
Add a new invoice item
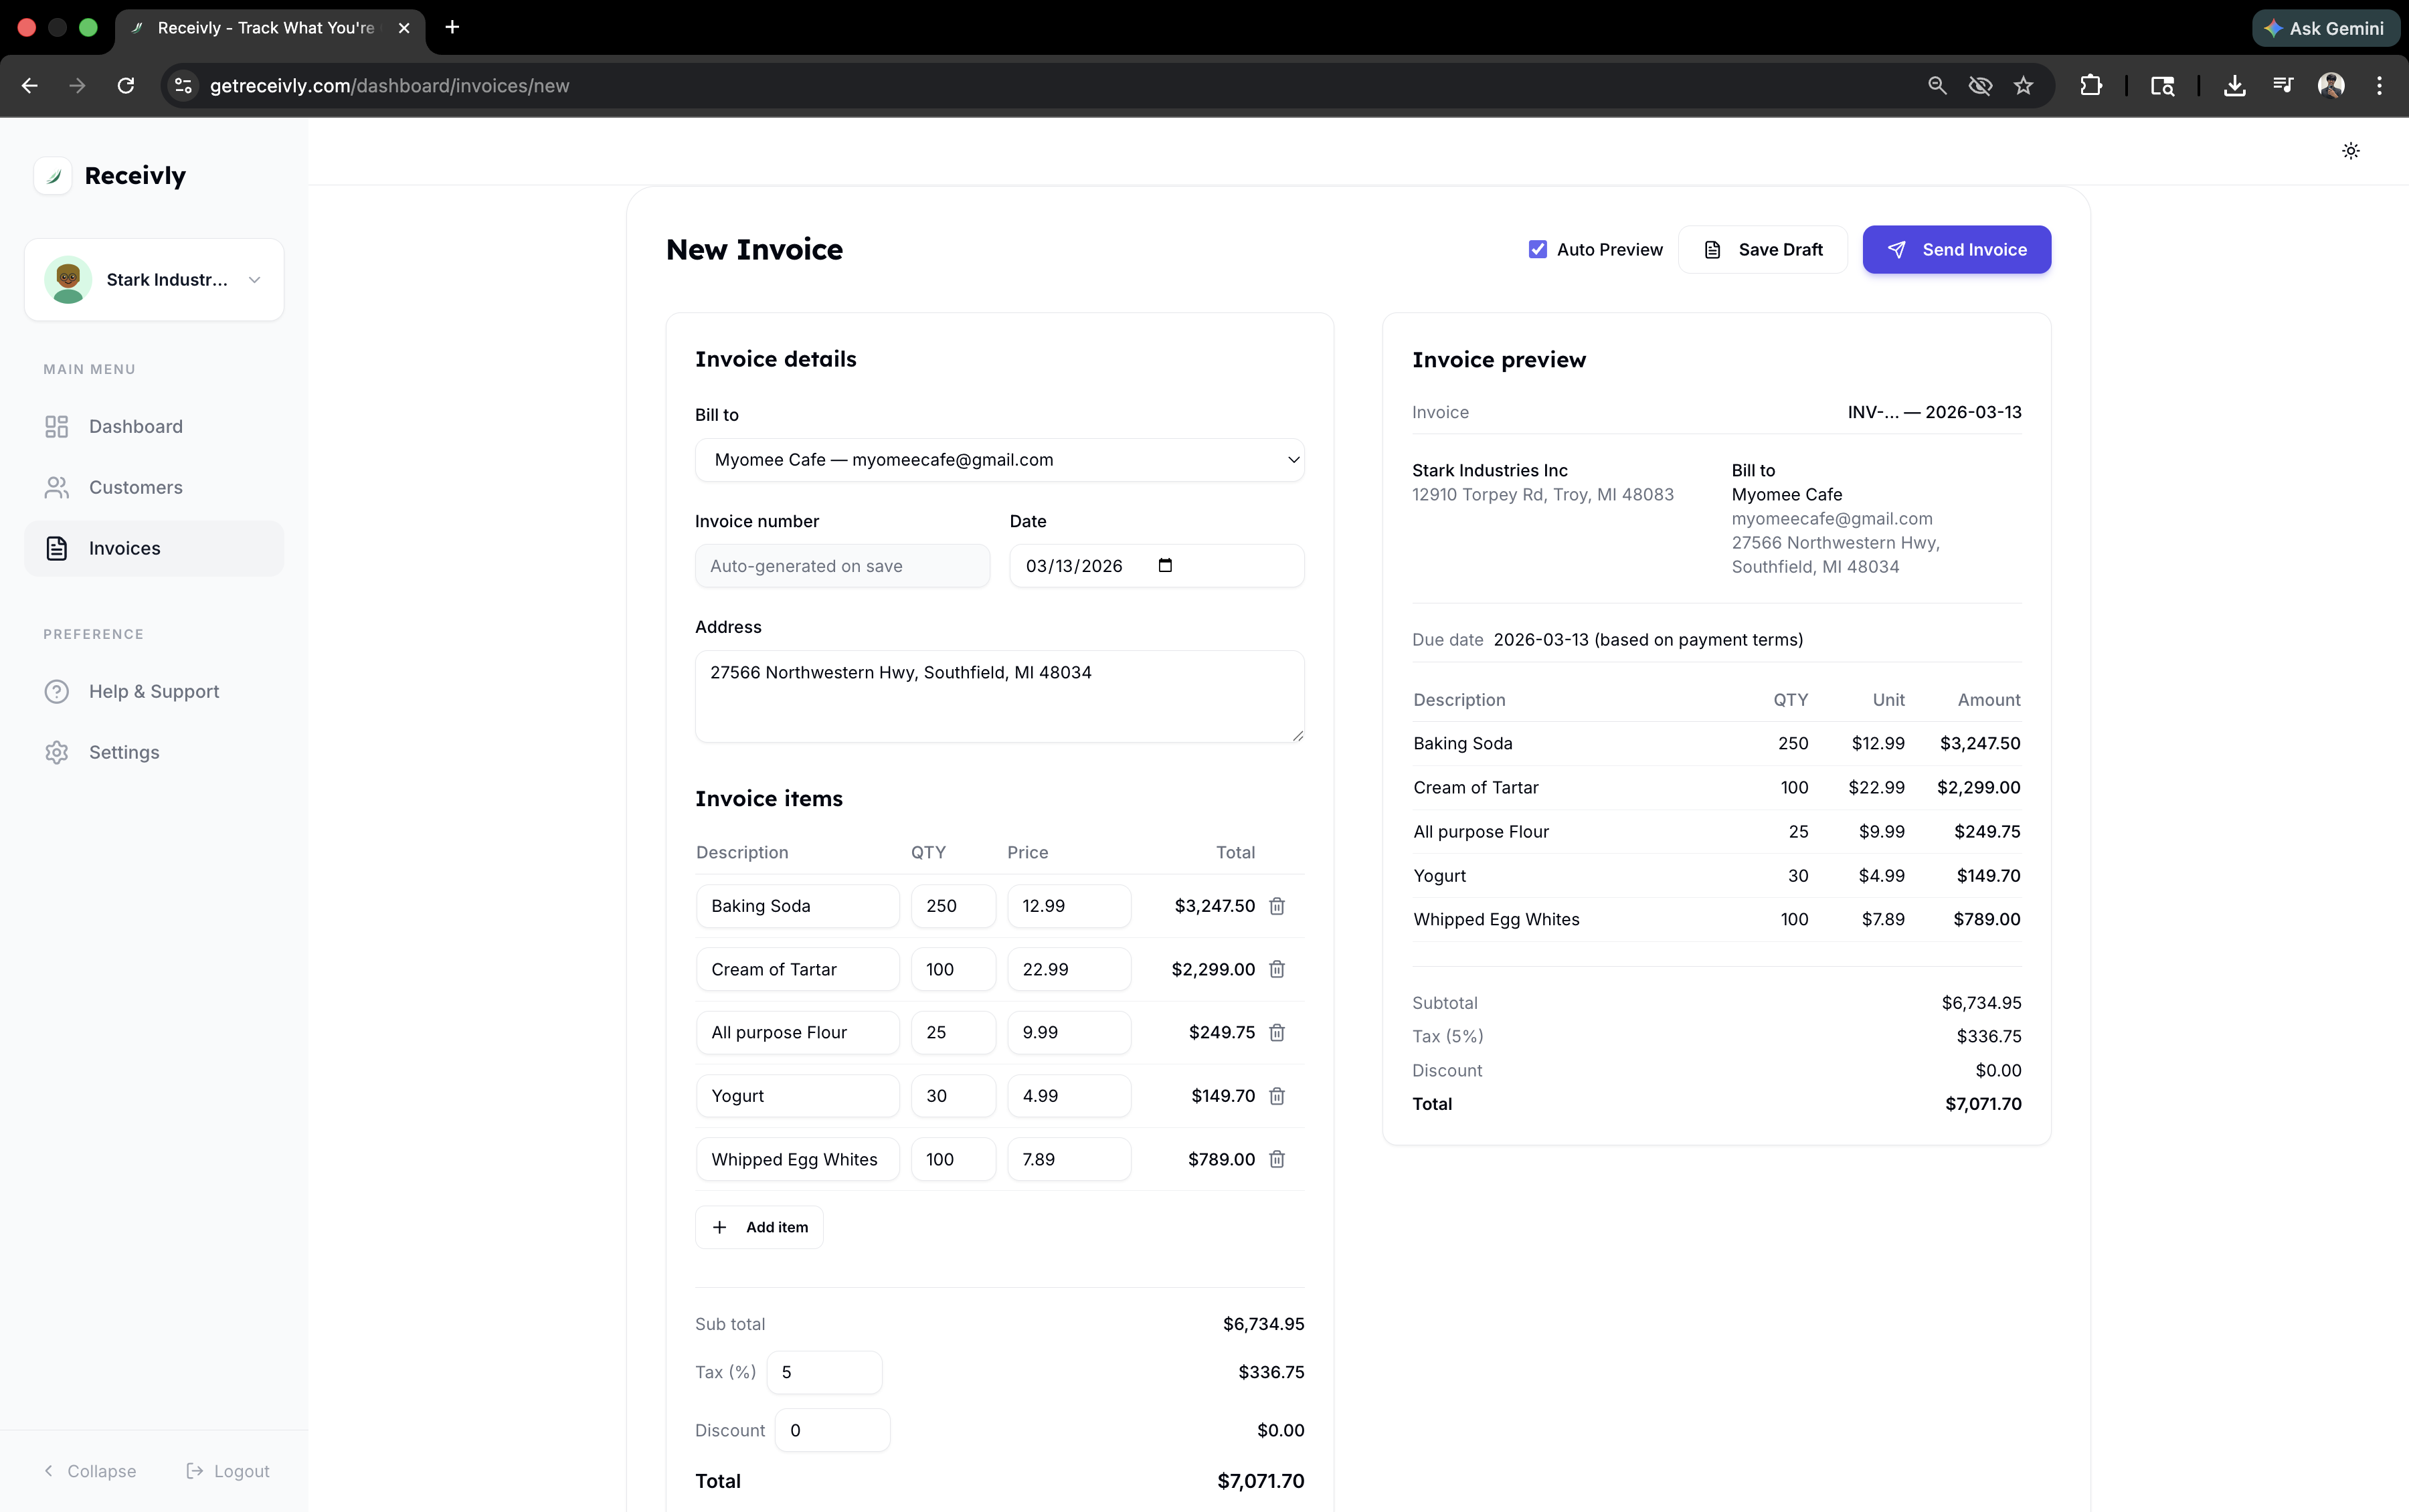[759, 1227]
